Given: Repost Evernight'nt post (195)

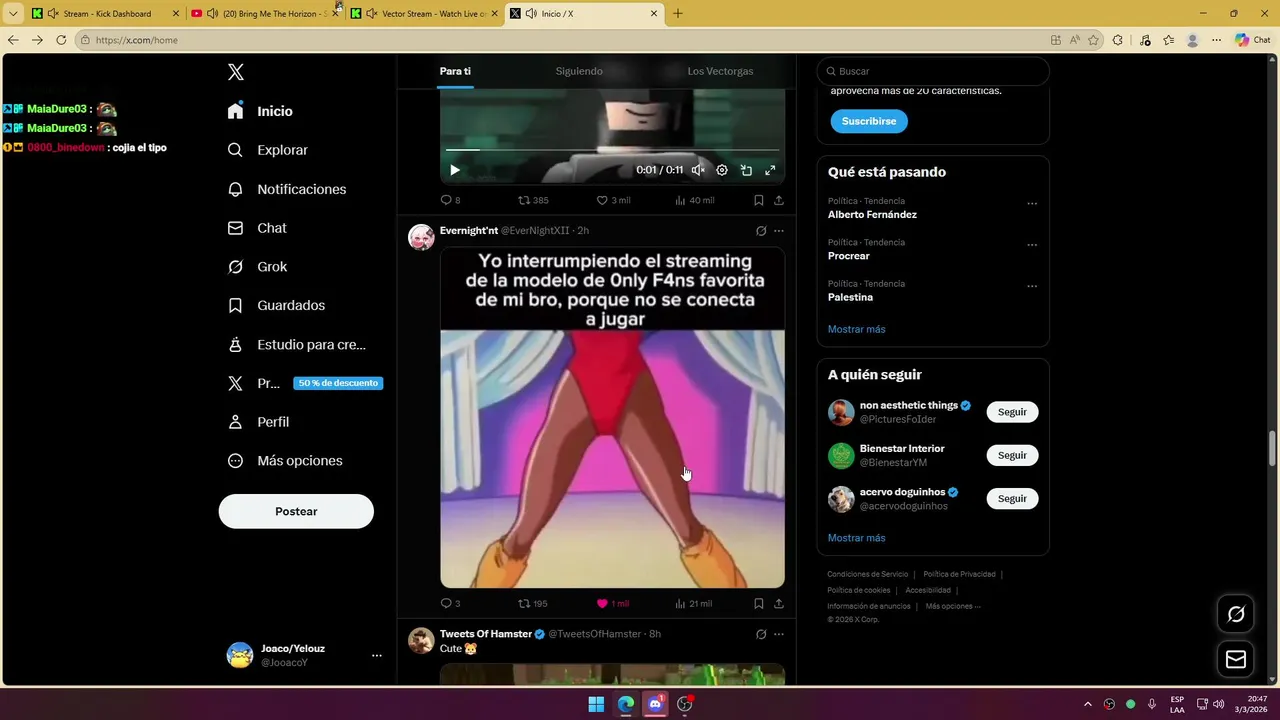Looking at the screenshot, I should [533, 604].
